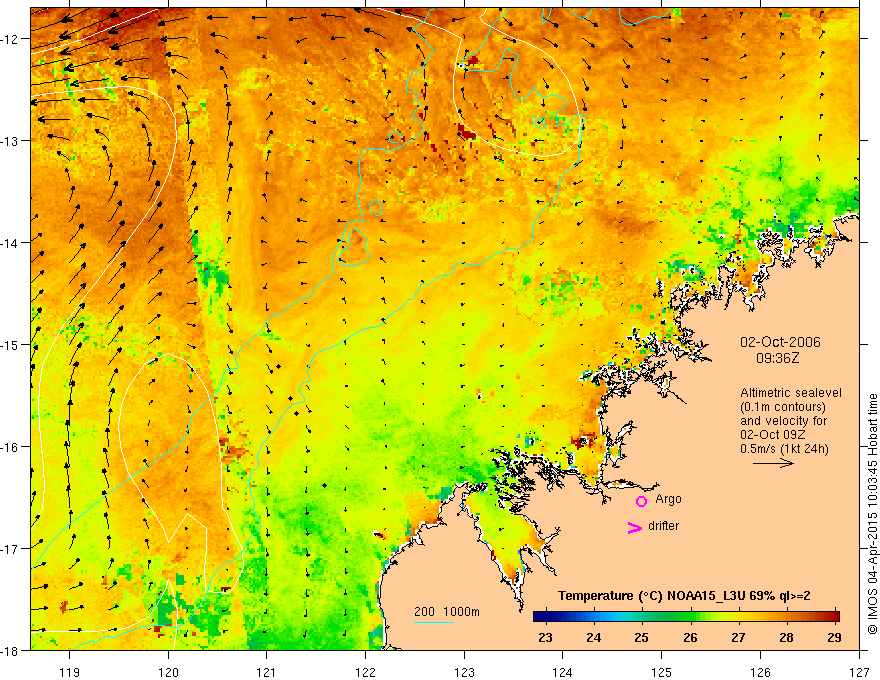Click latitude axis label -18

click(x=11, y=651)
